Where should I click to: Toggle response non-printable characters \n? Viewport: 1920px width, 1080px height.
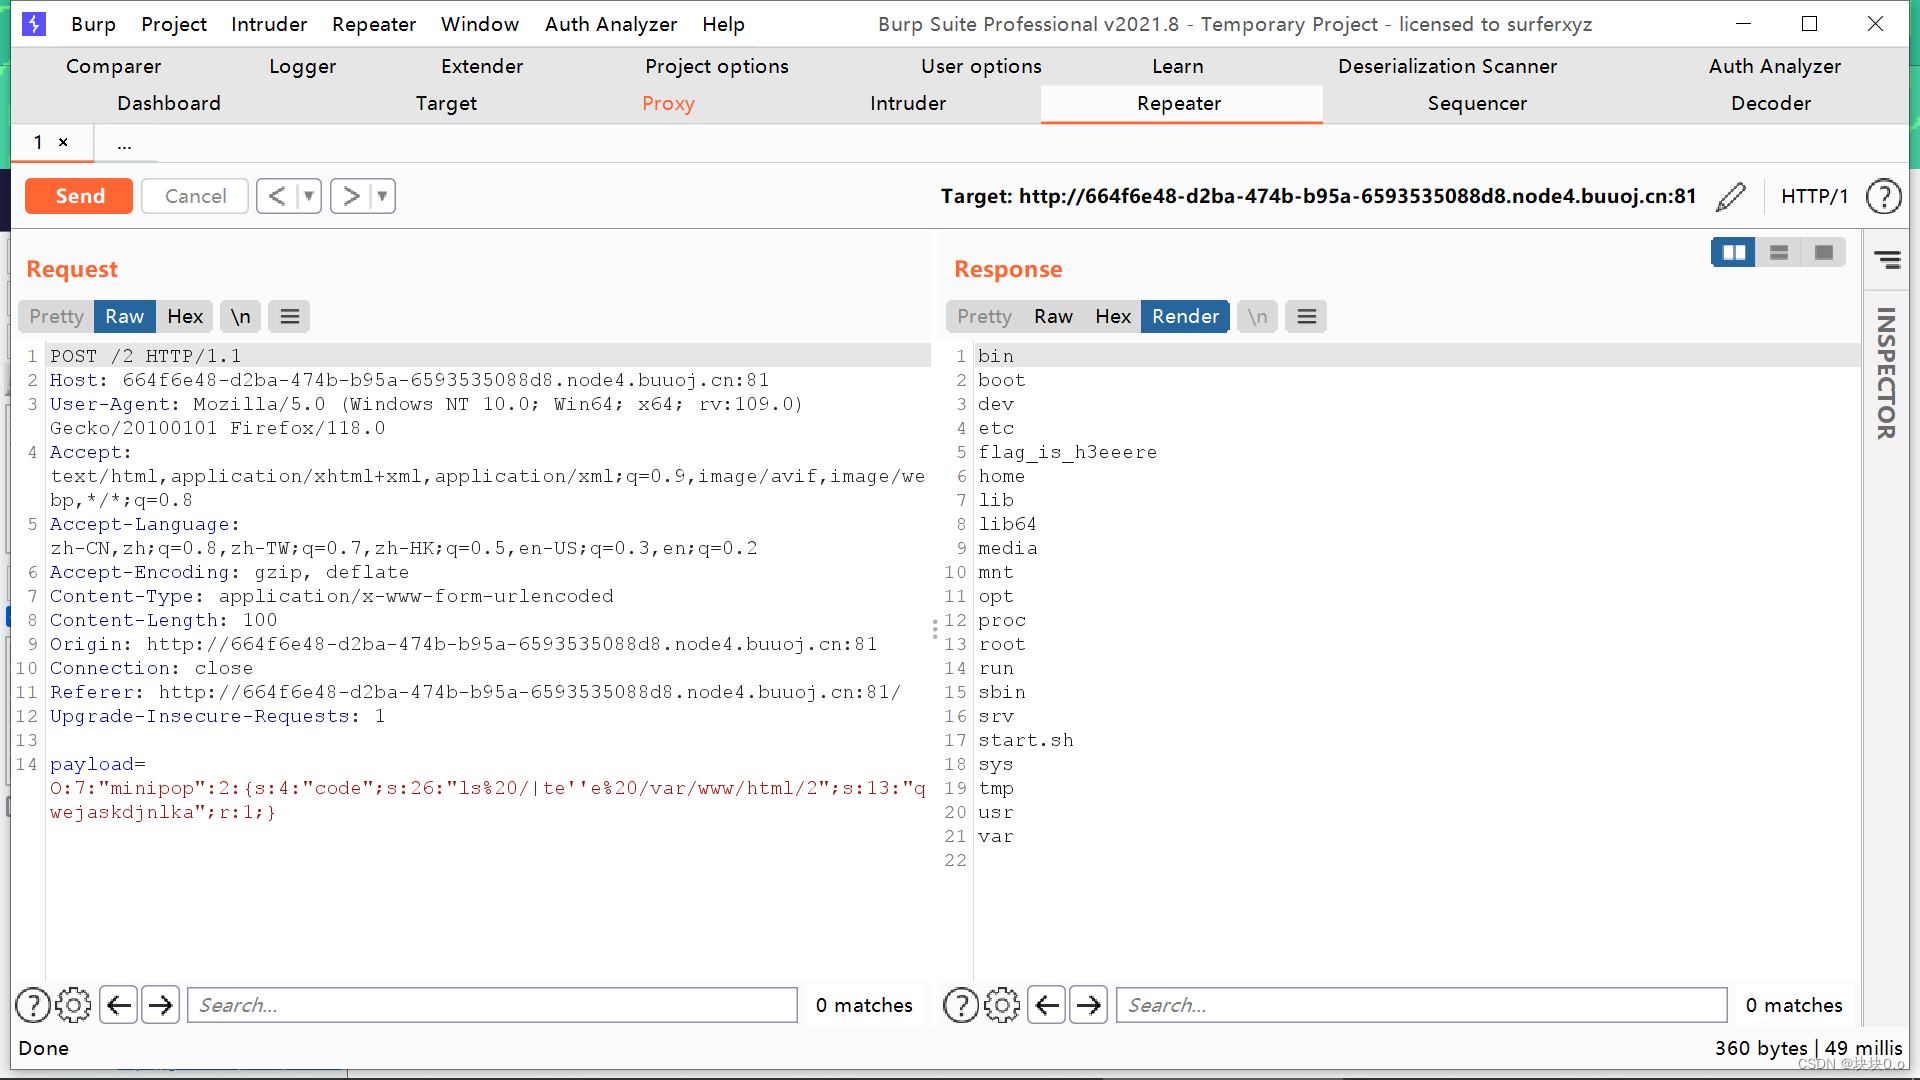[x=1257, y=317]
